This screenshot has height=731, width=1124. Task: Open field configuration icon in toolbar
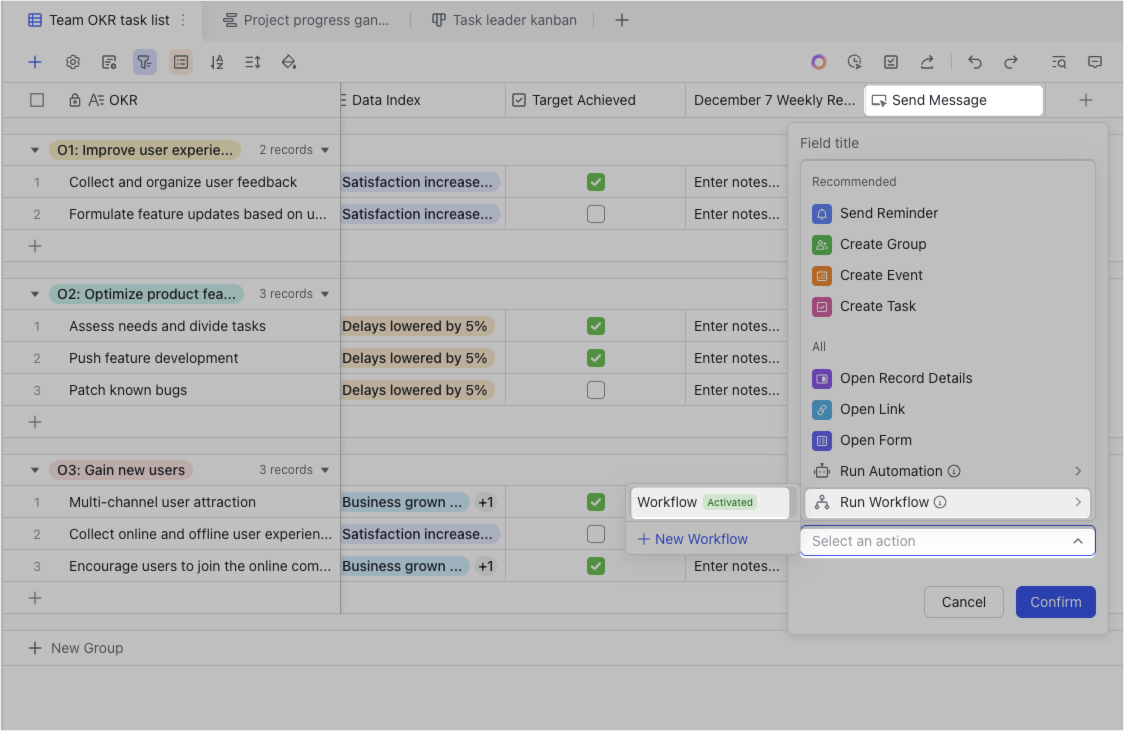coord(109,62)
